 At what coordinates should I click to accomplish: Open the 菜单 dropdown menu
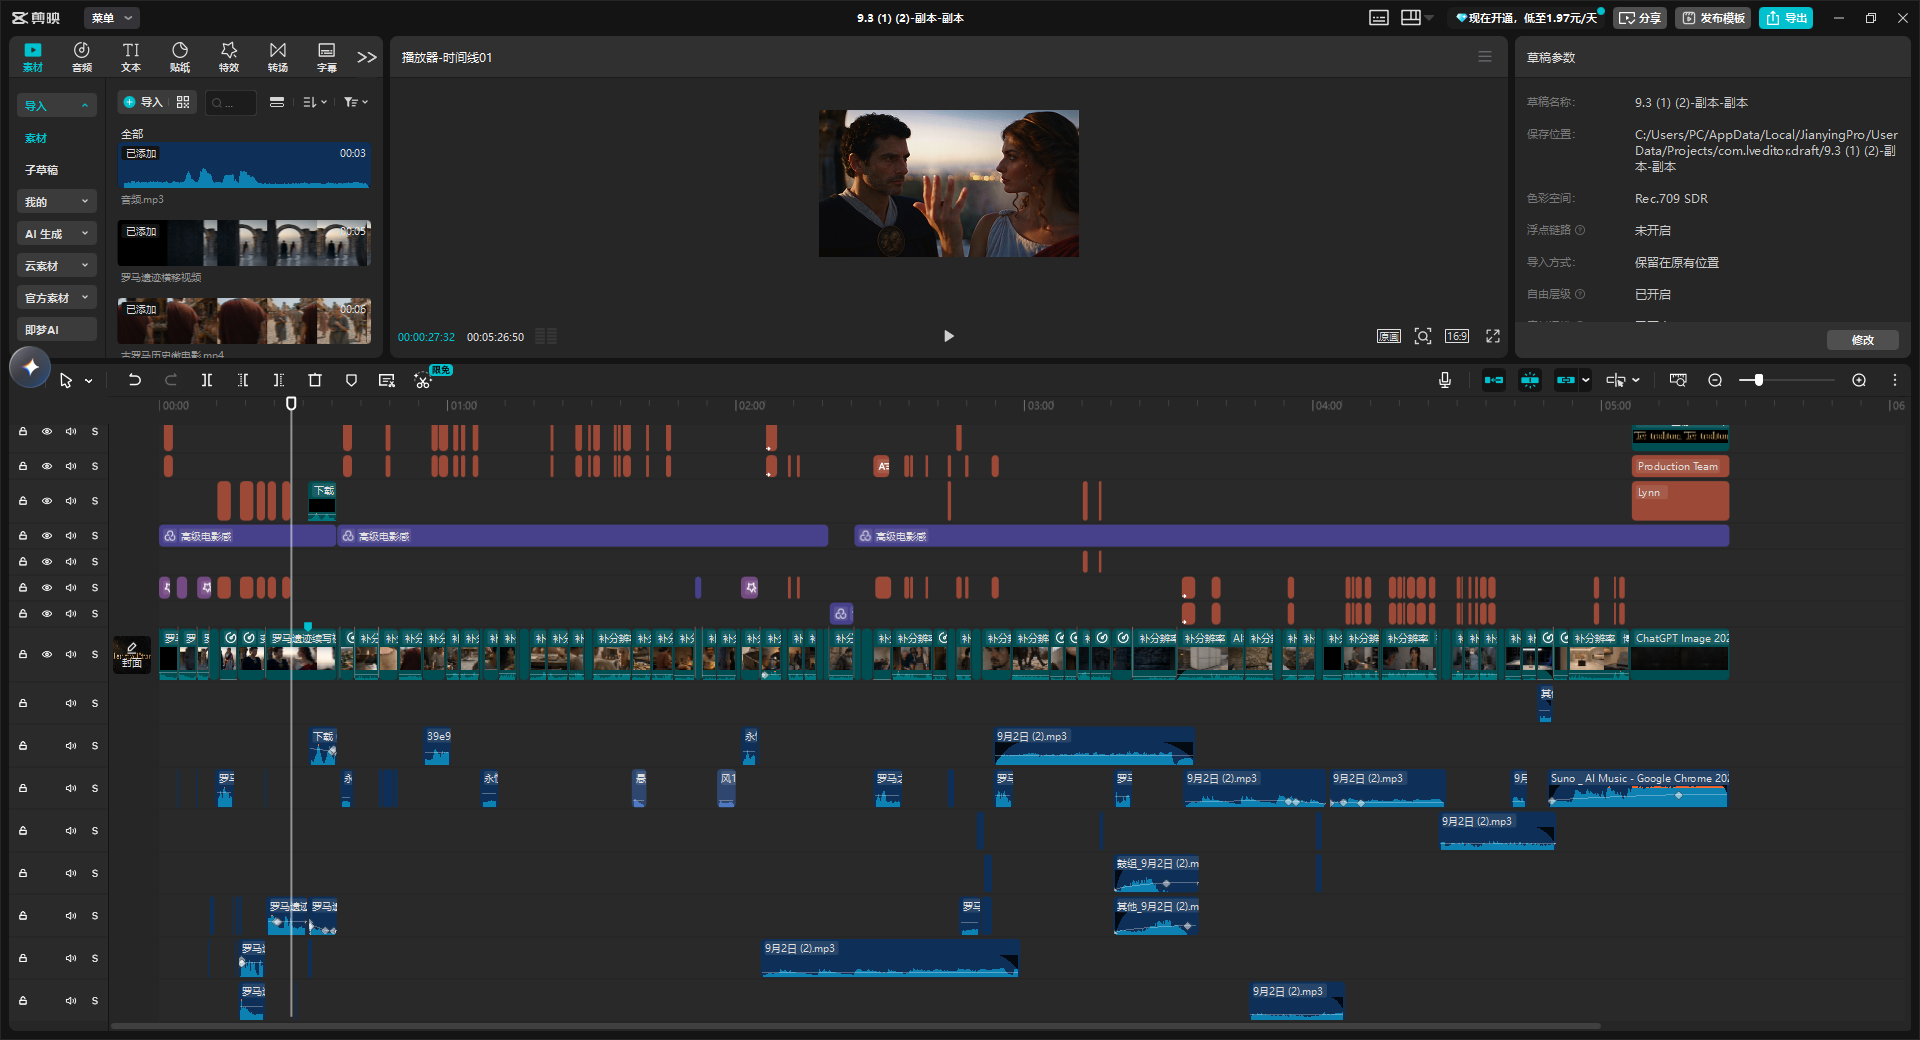[111, 18]
